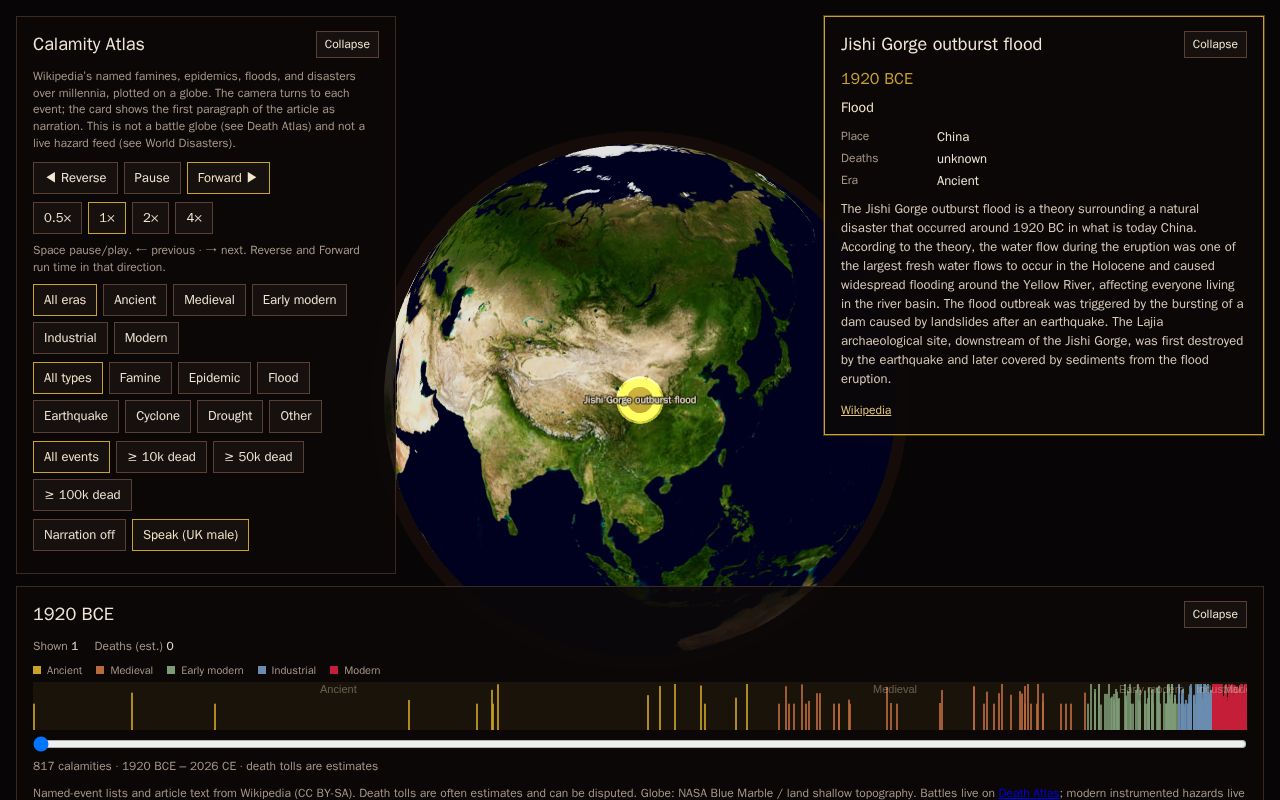Filter events to Modern era

pos(146,338)
